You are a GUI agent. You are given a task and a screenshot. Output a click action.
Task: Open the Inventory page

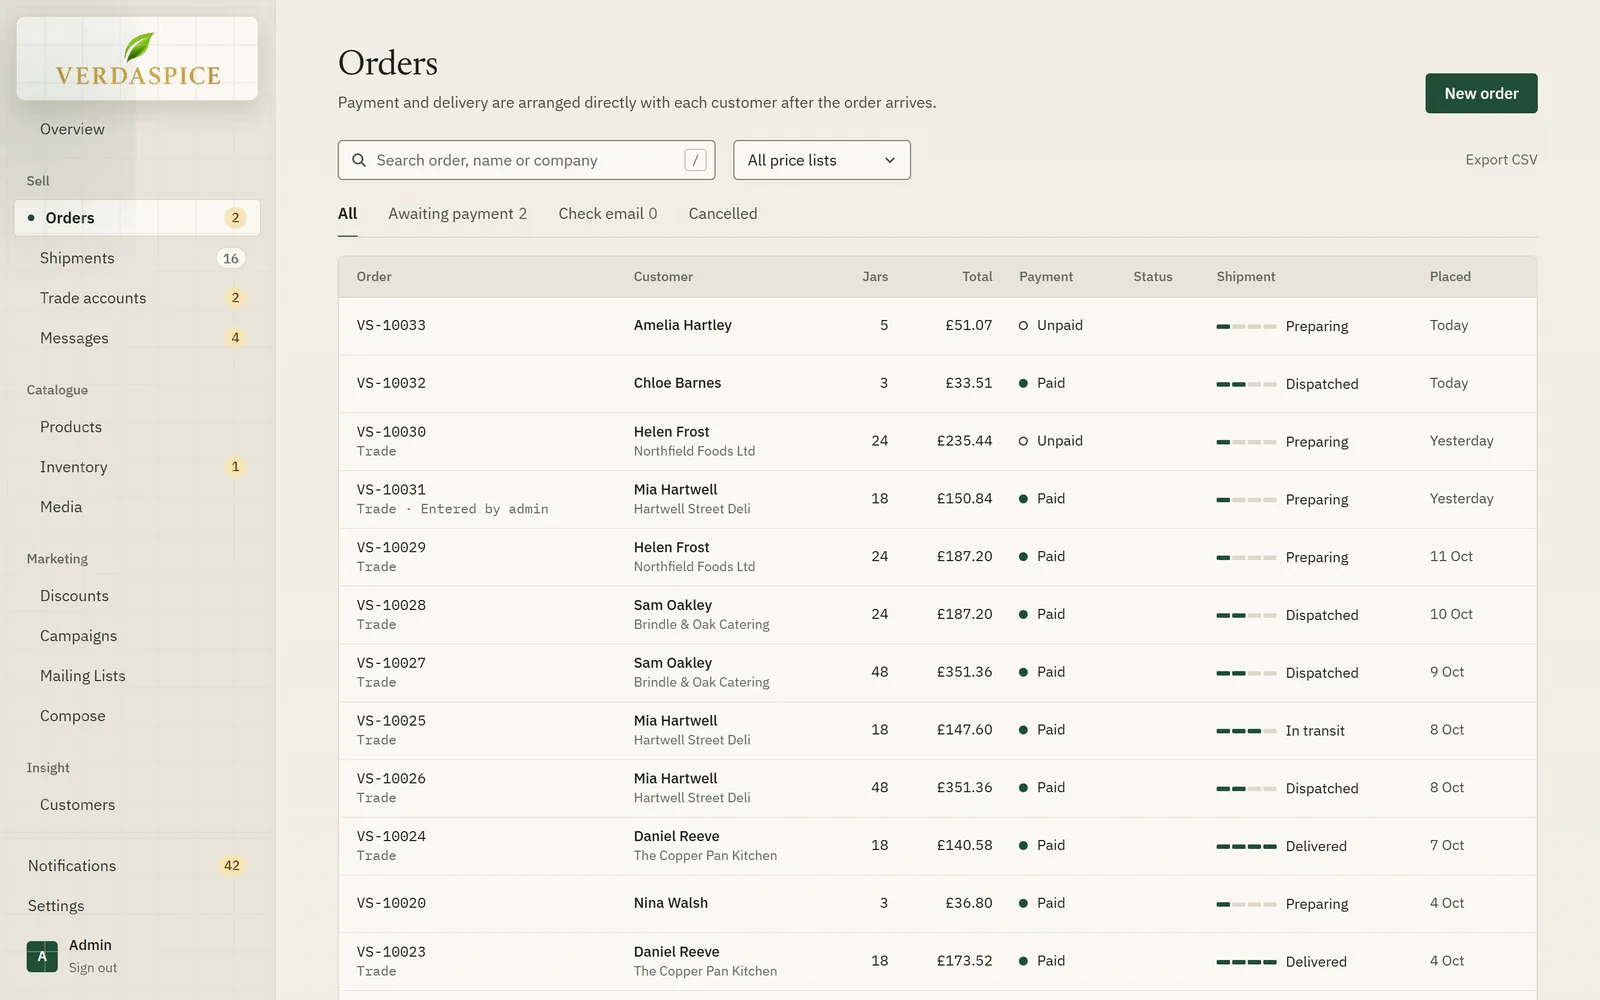[137, 467]
